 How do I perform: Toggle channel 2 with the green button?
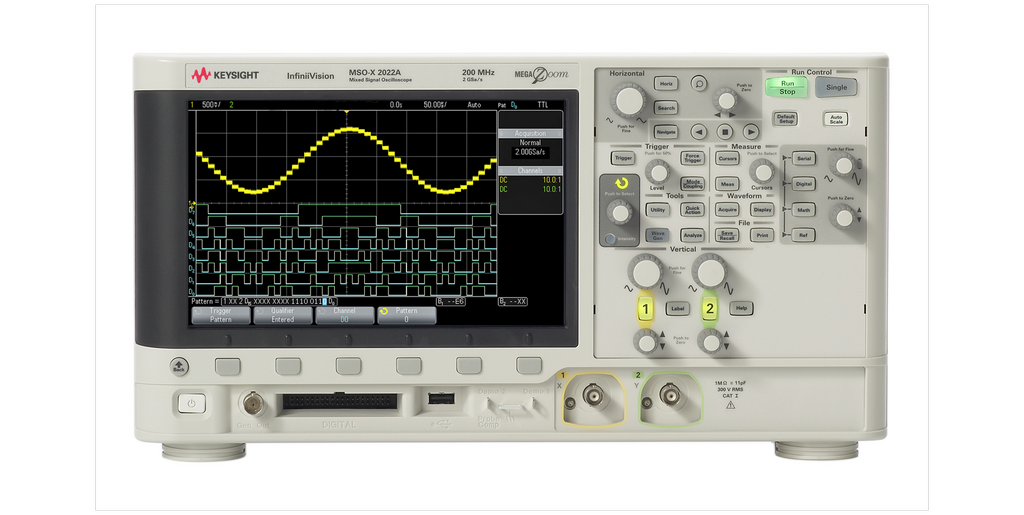click(x=710, y=309)
